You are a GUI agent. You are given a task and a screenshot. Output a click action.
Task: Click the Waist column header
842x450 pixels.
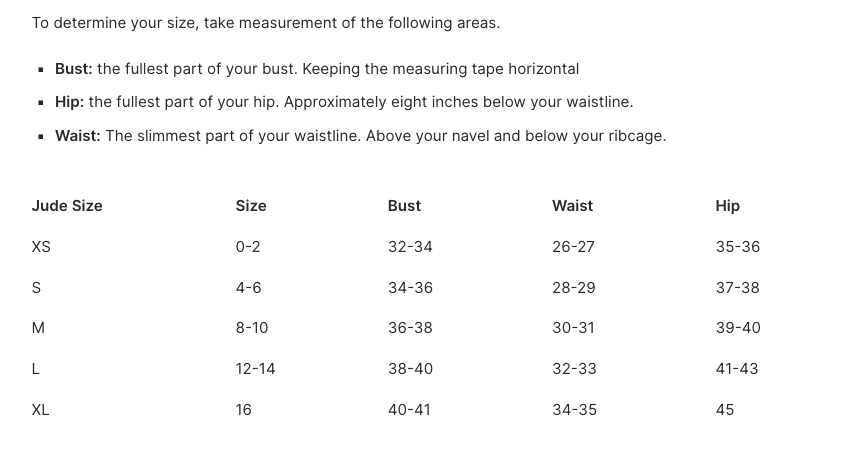pyautogui.click(x=572, y=206)
